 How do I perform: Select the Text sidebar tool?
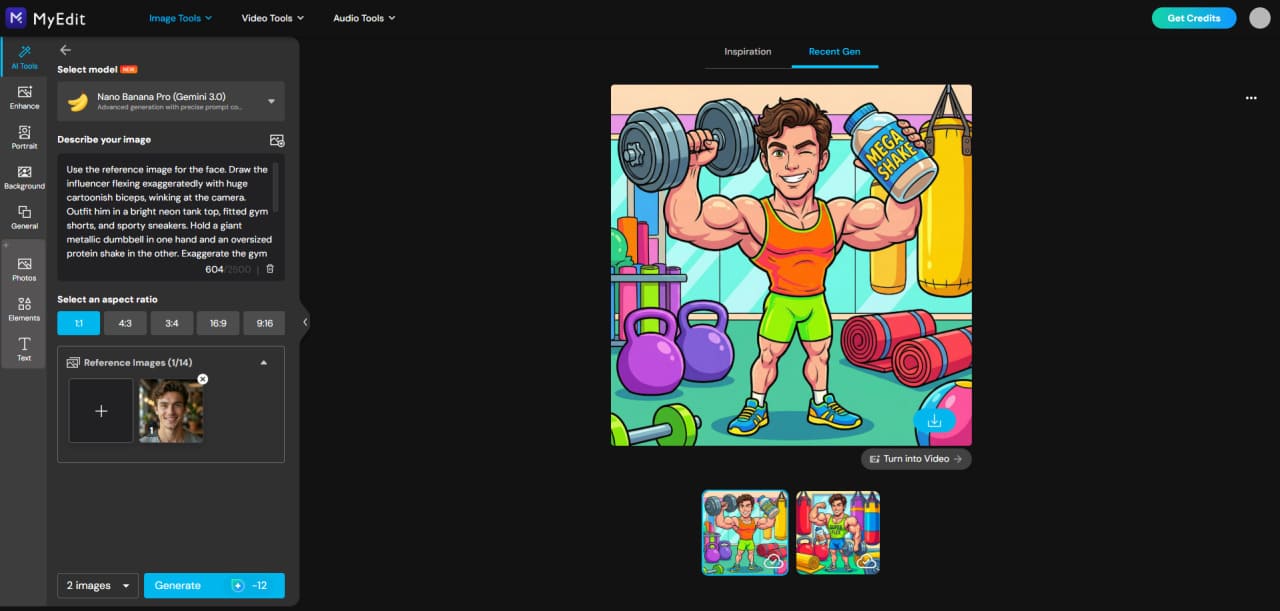coord(24,348)
